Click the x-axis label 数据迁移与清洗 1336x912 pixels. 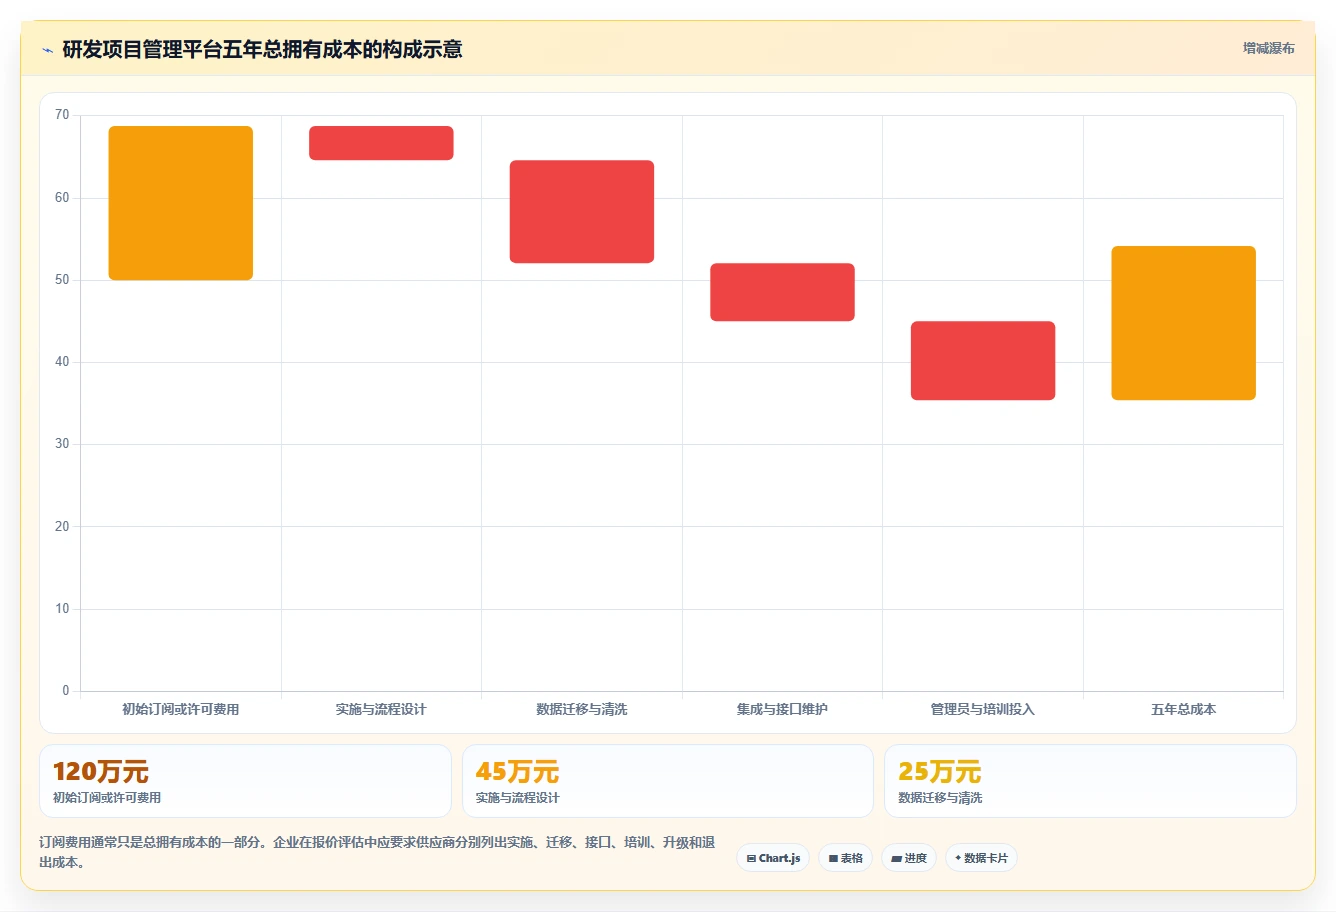click(582, 709)
